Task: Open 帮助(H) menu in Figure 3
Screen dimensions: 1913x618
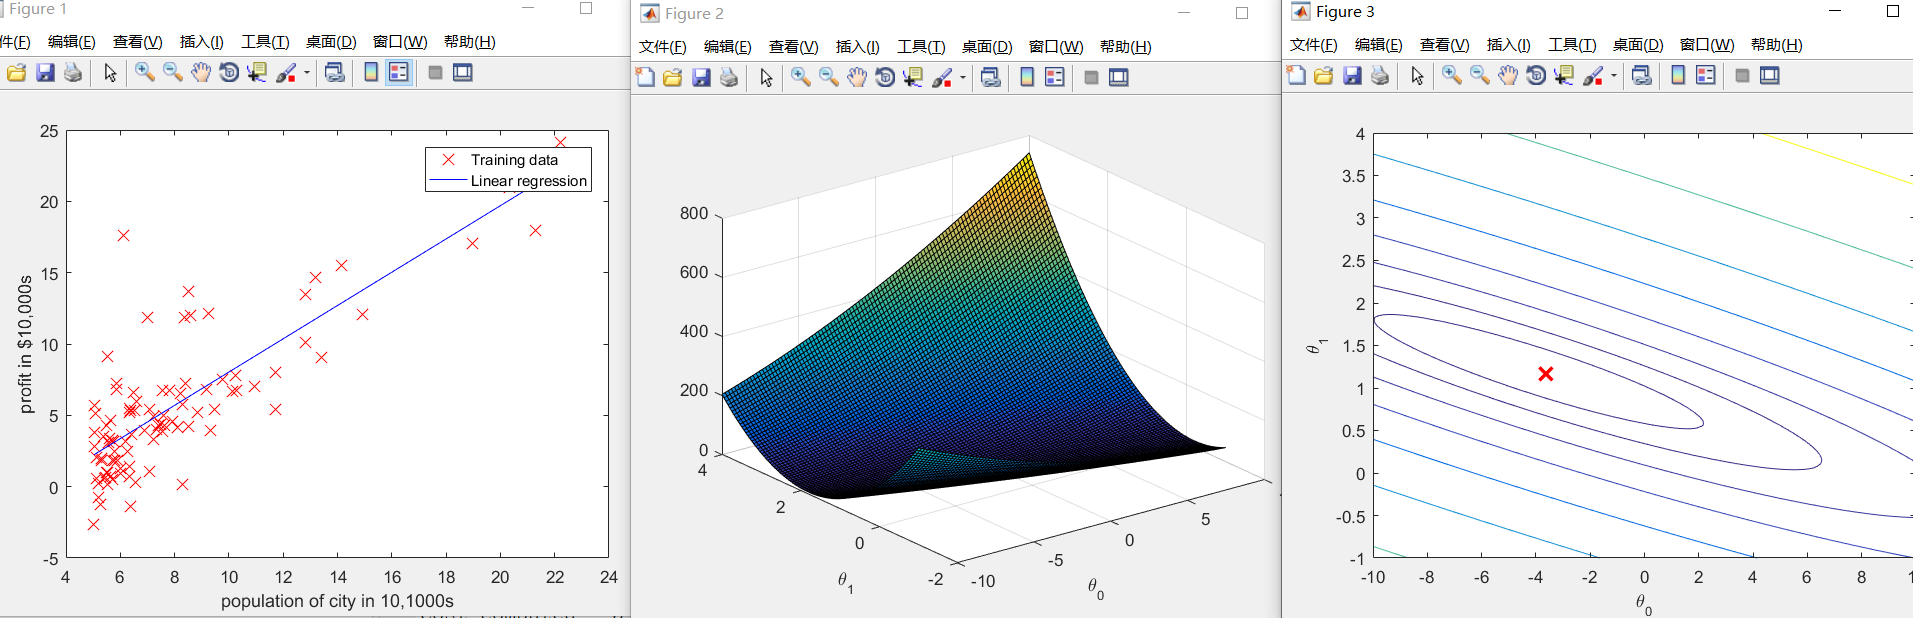Action: (1777, 45)
